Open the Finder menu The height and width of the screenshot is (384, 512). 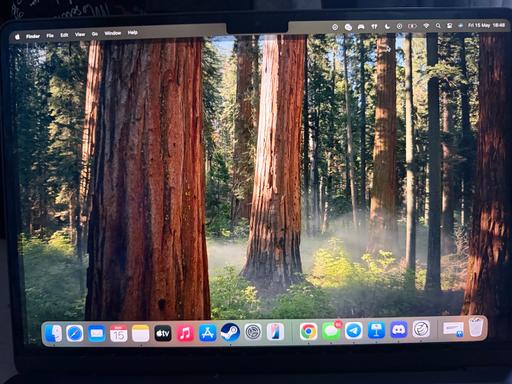[33, 36]
